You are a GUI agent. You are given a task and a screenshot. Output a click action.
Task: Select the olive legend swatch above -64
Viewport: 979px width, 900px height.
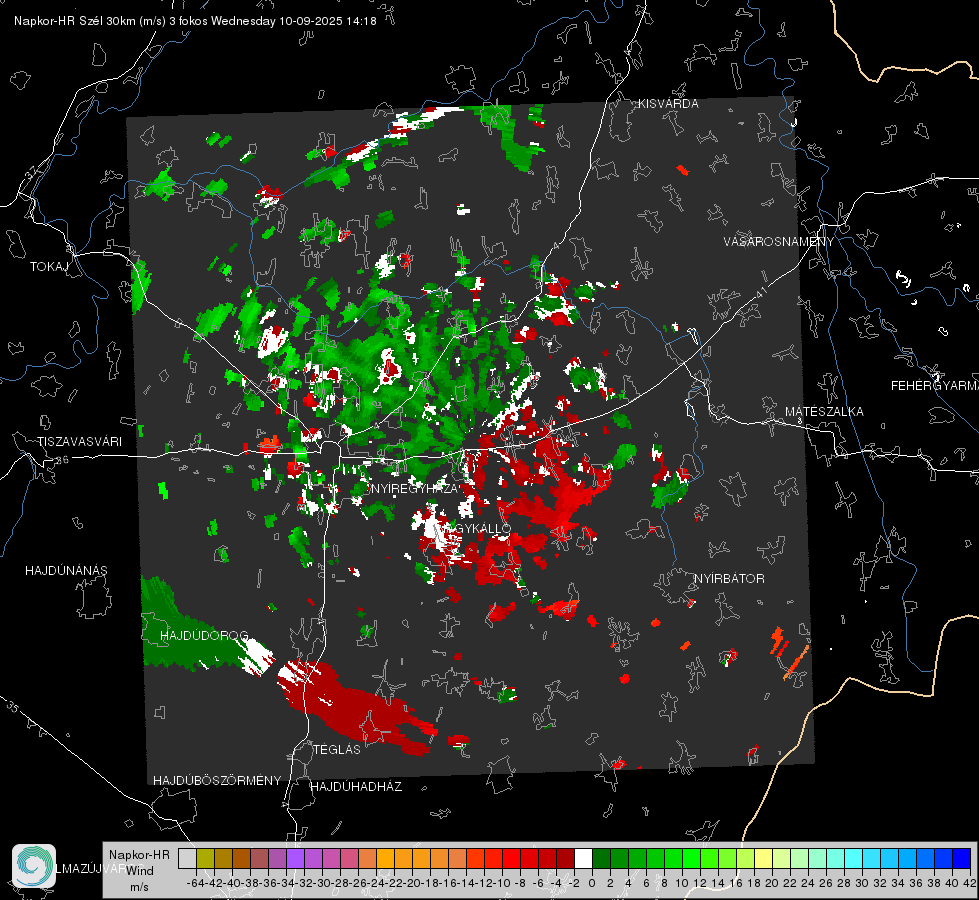pos(205,858)
